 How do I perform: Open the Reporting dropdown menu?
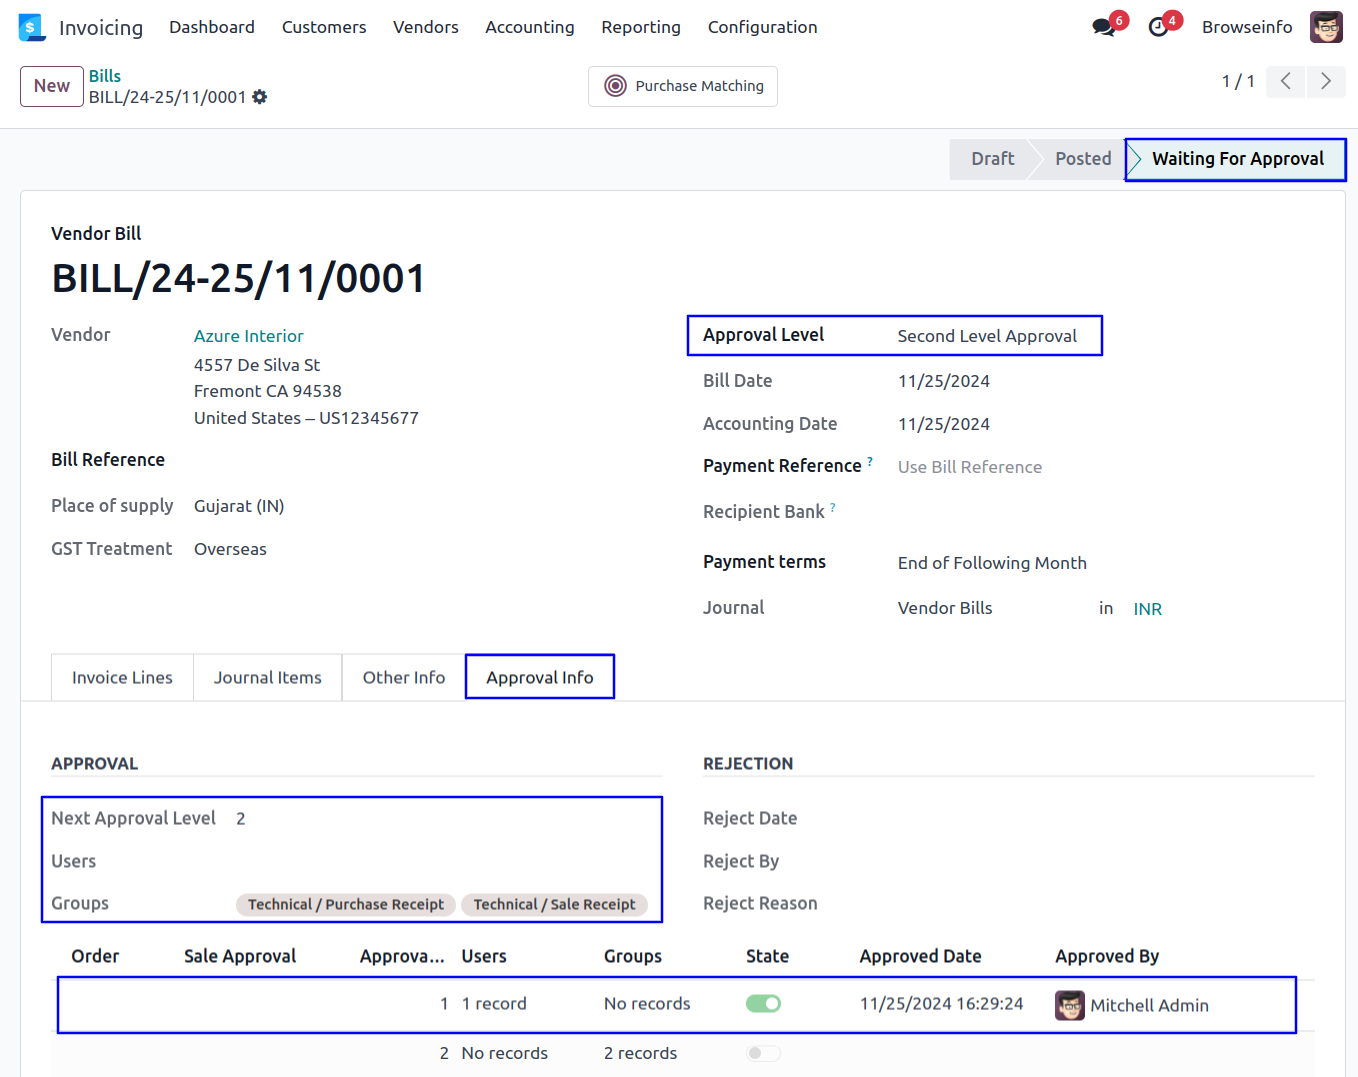click(640, 27)
